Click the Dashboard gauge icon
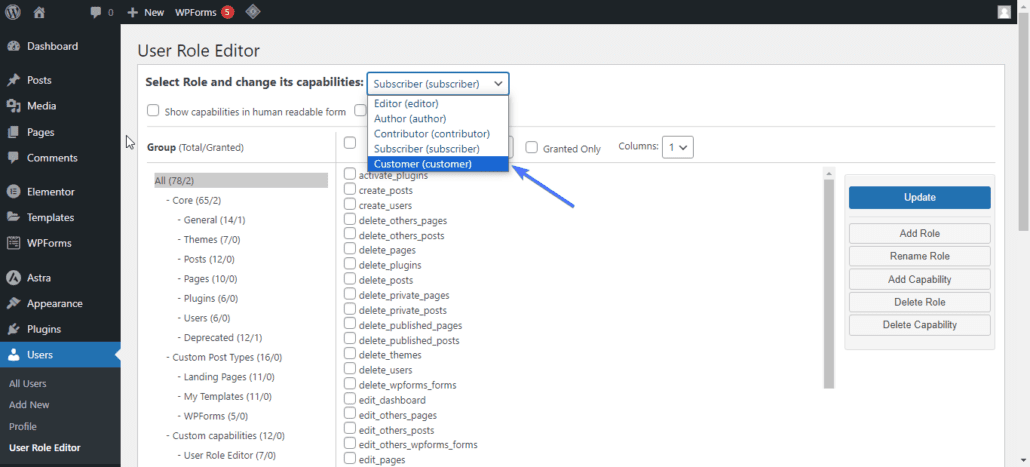The image size is (1030, 467). (x=12, y=47)
